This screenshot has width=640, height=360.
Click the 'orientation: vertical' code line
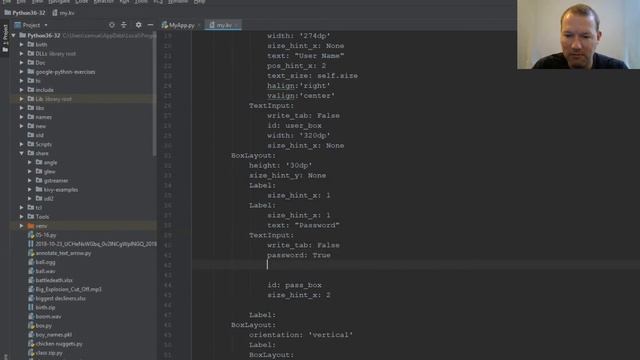(301, 335)
